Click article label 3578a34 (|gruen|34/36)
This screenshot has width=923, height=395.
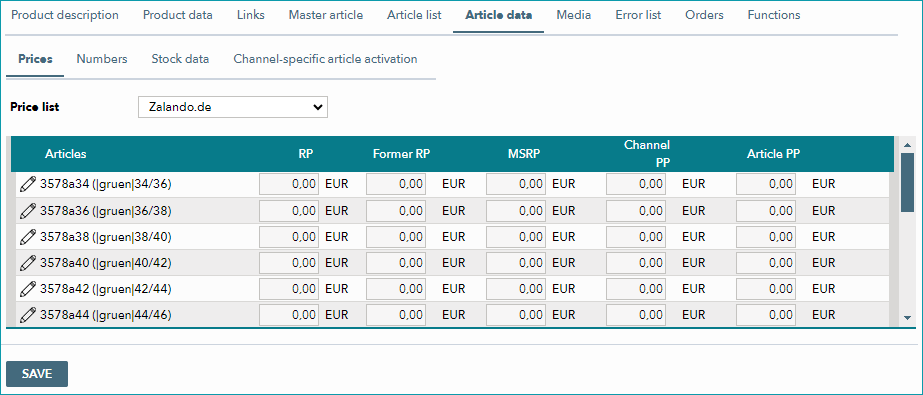click(105, 184)
